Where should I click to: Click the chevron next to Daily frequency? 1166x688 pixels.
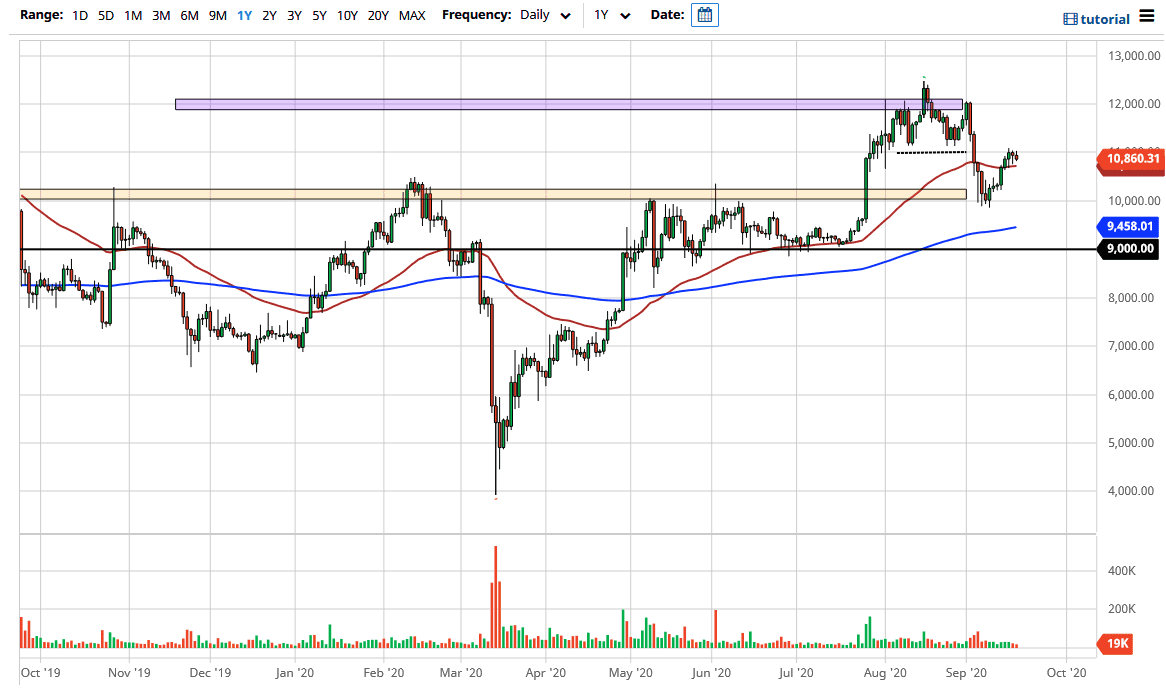[566, 15]
